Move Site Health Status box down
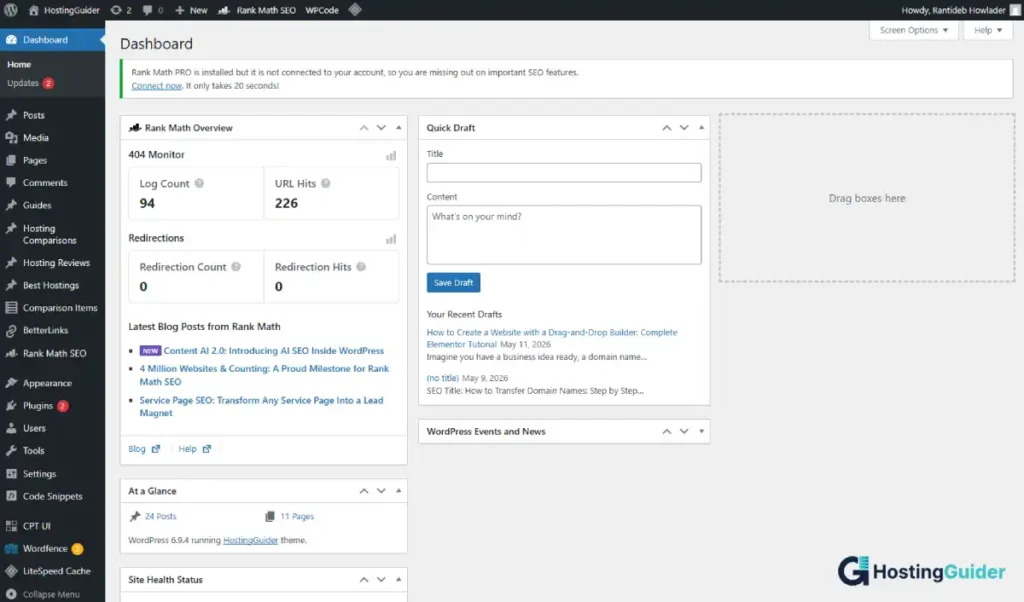The image size is (1024, 602). pos(381,580)
